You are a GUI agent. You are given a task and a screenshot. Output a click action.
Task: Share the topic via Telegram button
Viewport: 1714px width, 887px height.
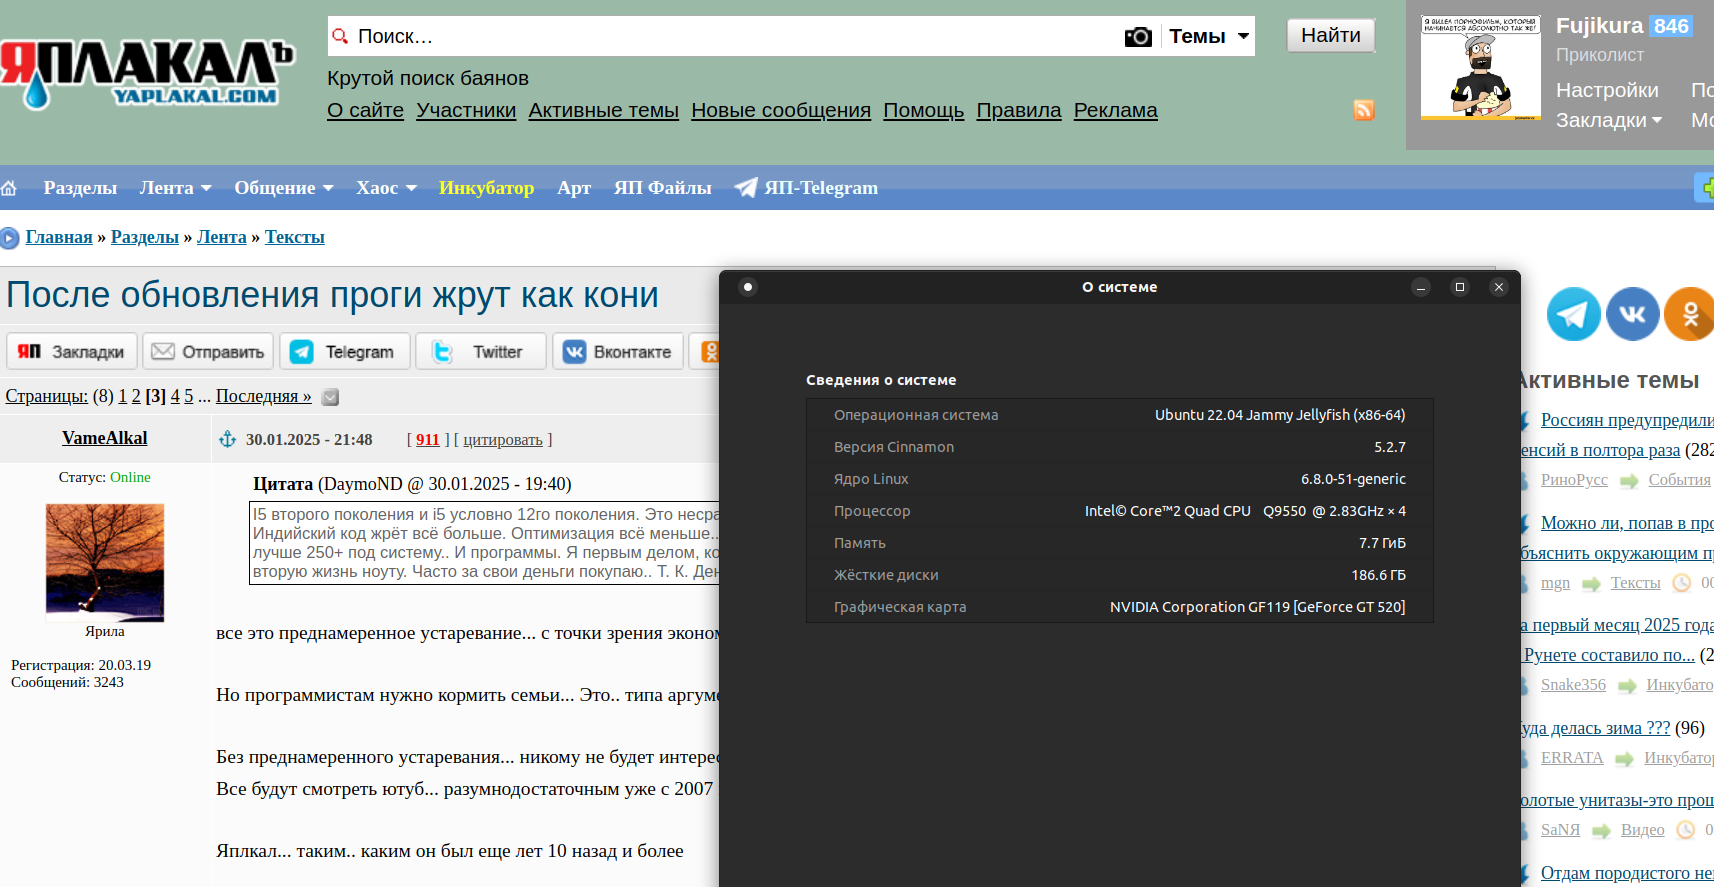tap(345, 352)
